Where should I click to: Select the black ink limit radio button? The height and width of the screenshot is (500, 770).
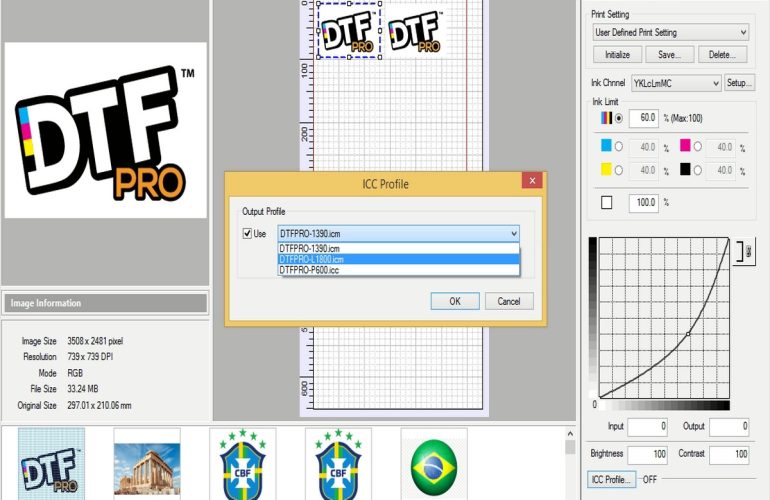[x=697, y=170]
